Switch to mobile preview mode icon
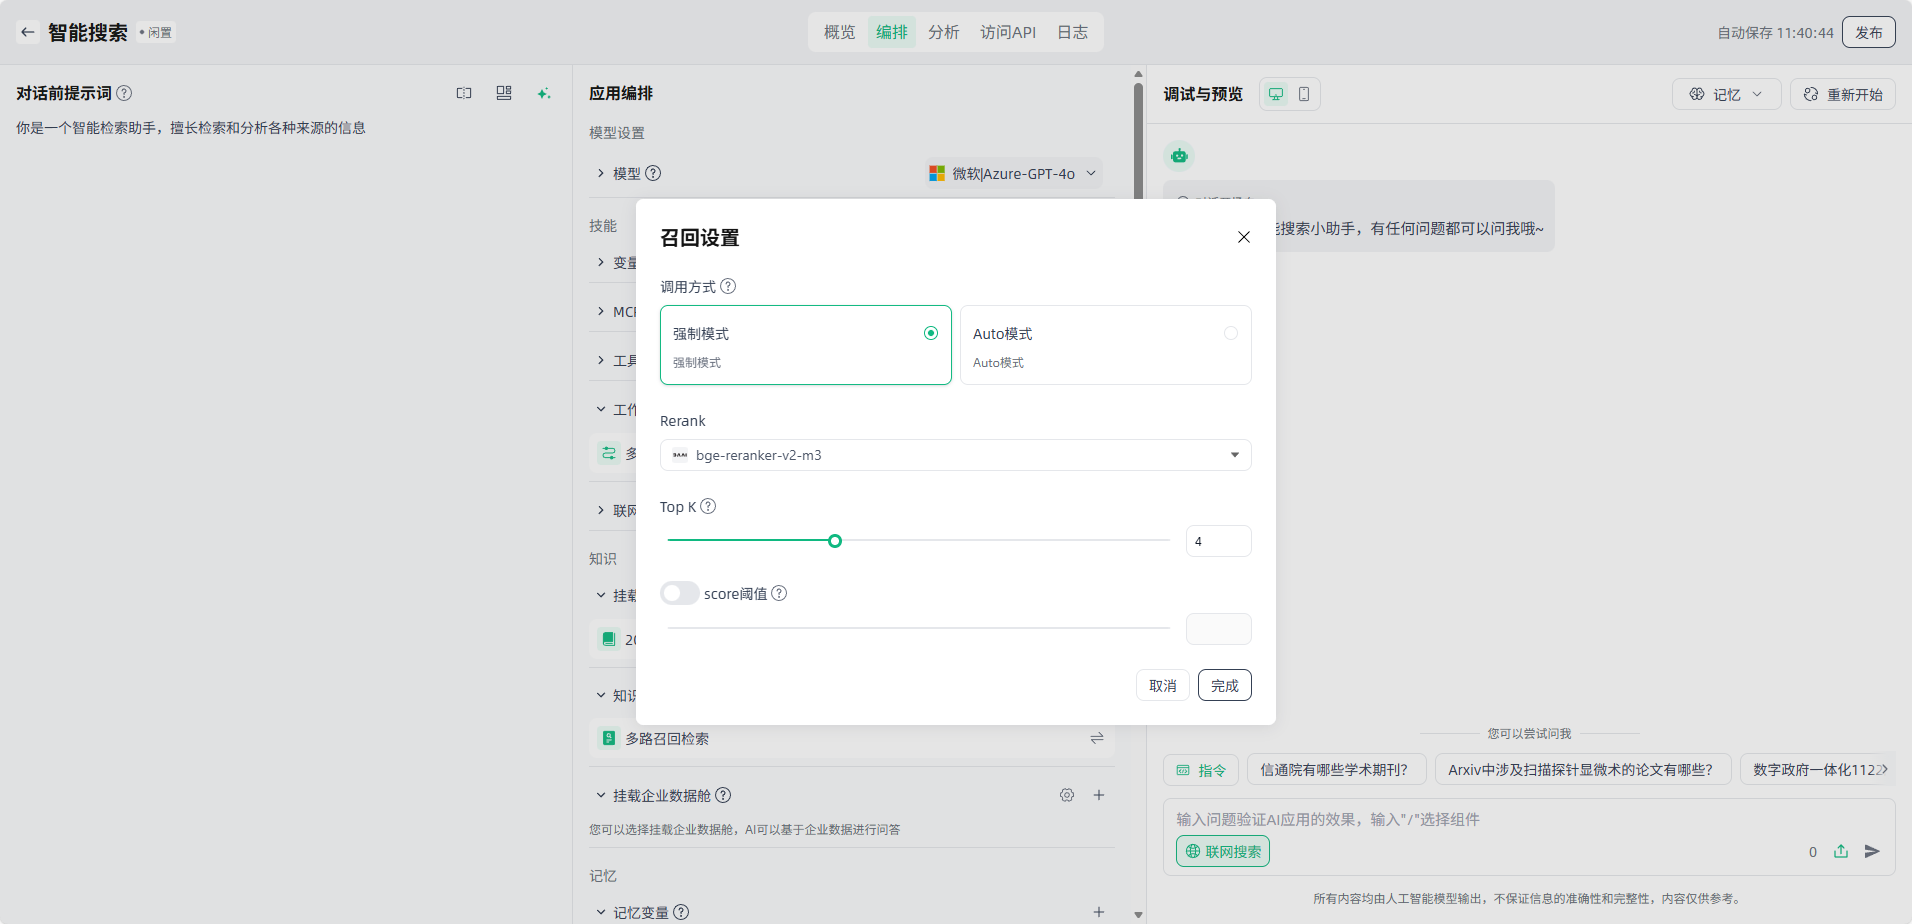Image resolution: width=1912 pixels, height=924 pixels. click(x=1304, y=94)
